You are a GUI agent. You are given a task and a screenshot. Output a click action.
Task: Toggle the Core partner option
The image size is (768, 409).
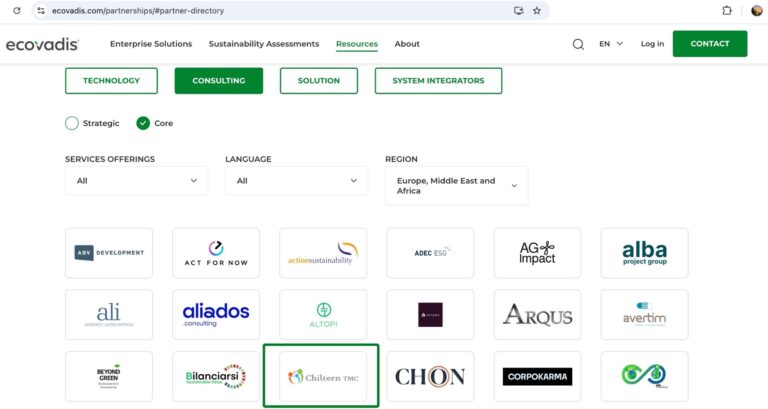pyautogui.click(x=143, y=123)
